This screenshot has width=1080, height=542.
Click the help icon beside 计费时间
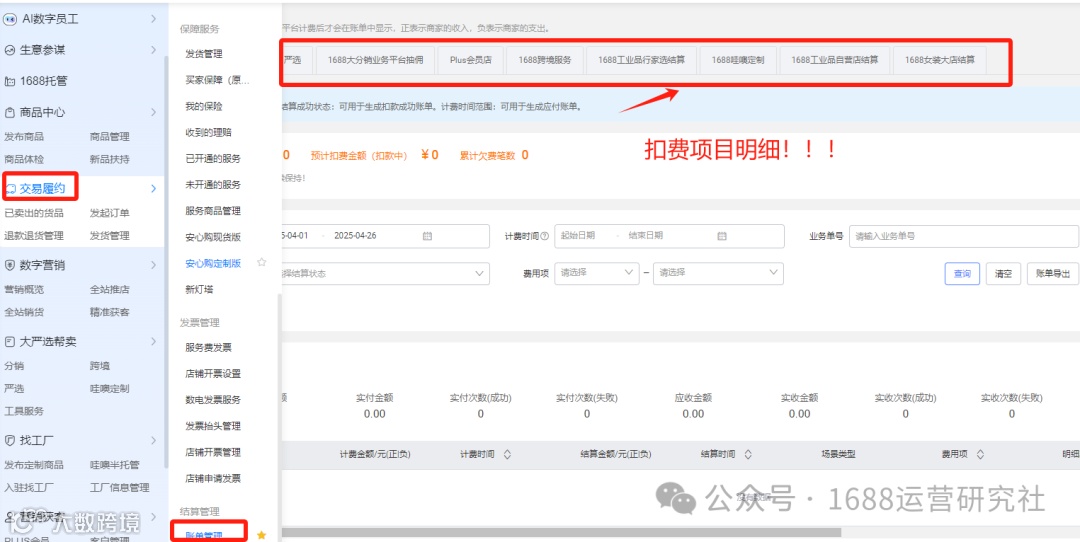pos(545,236)
